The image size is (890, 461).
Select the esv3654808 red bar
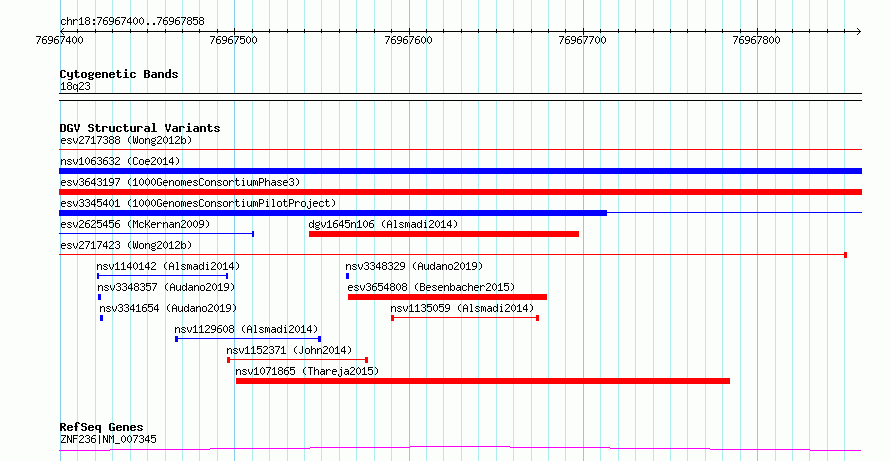pos(447,297)
